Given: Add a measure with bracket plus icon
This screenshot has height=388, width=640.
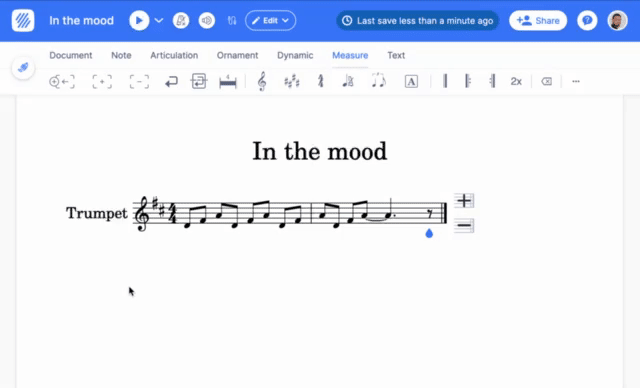Looking at the screenshot, I should [x=102, y=82].
